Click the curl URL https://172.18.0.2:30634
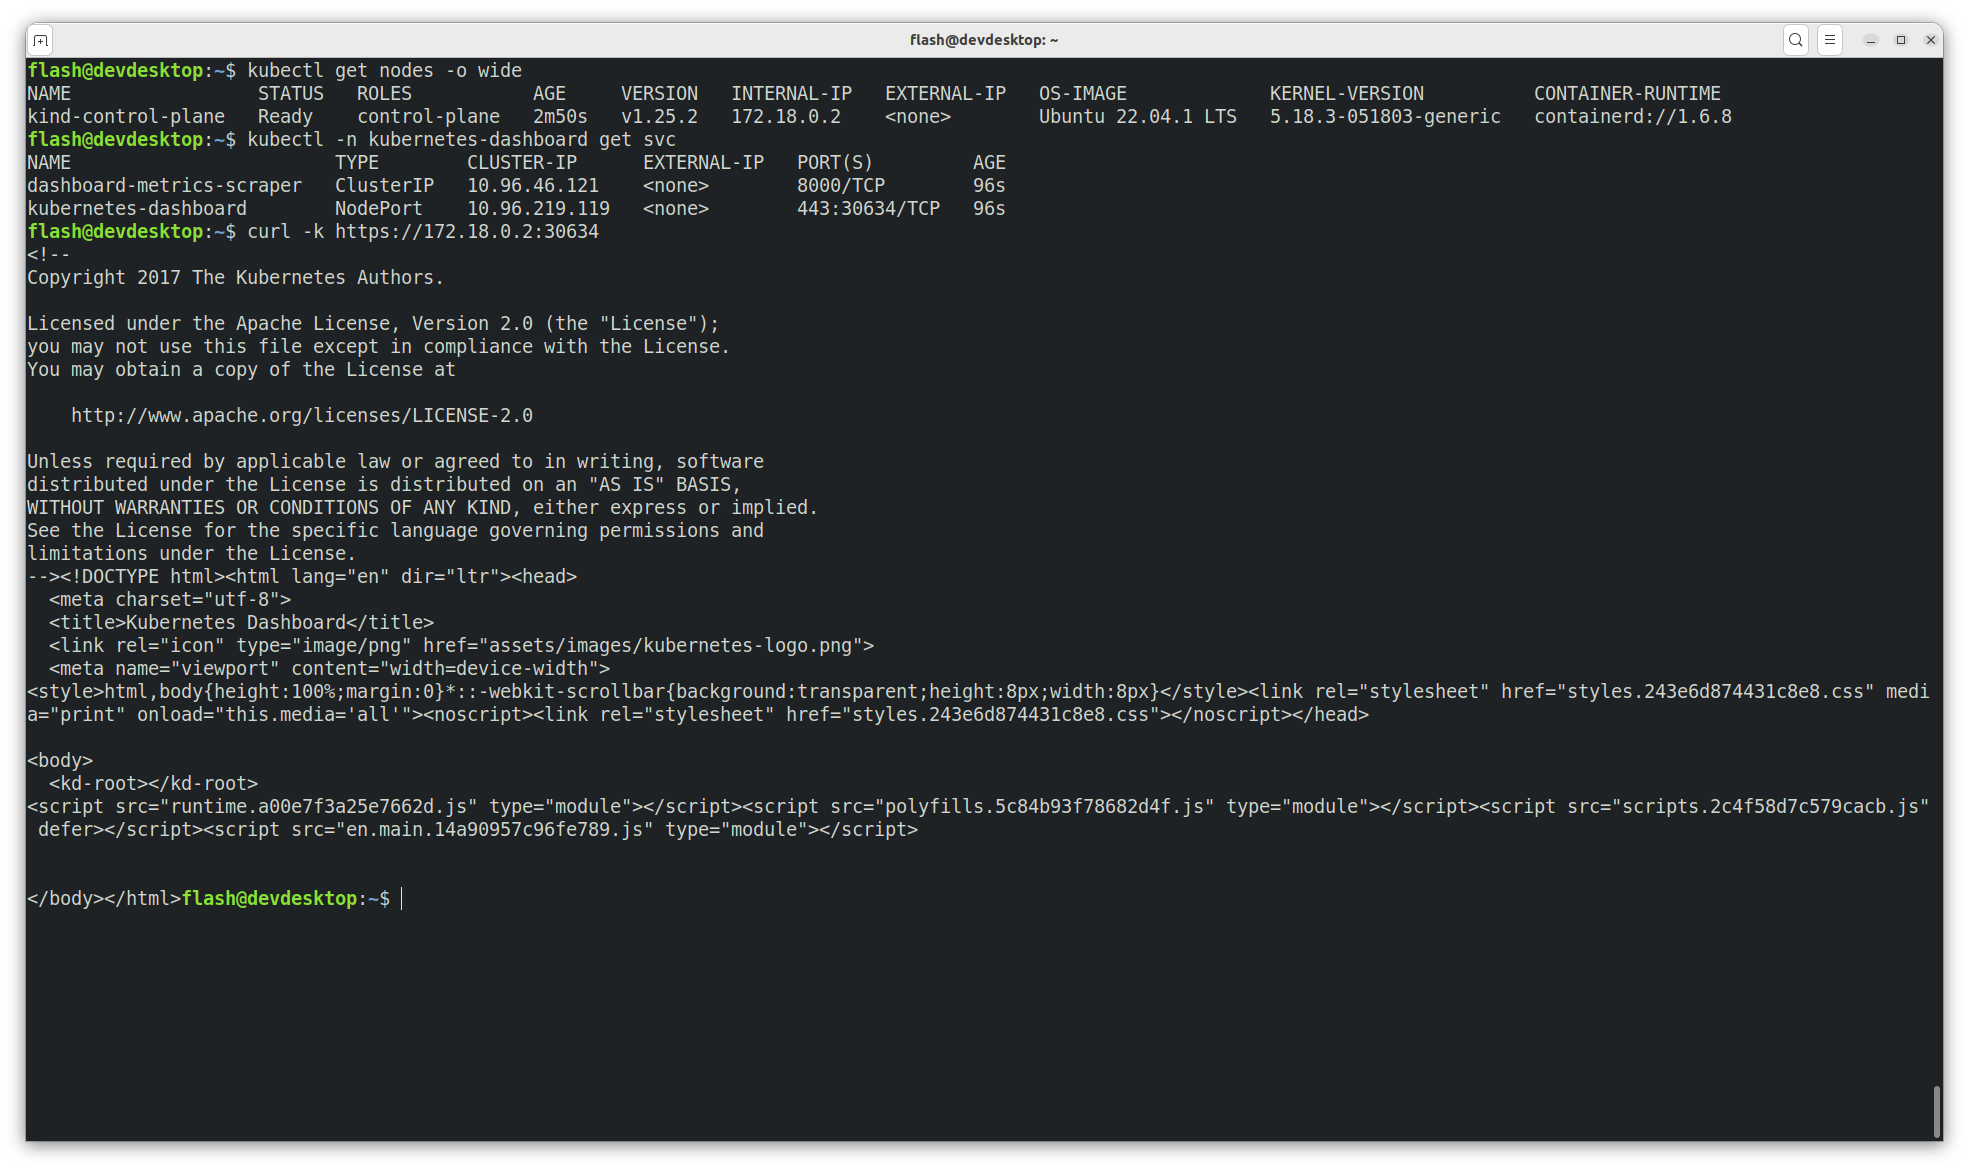The image size is (1969, 1170). [467, 231]
